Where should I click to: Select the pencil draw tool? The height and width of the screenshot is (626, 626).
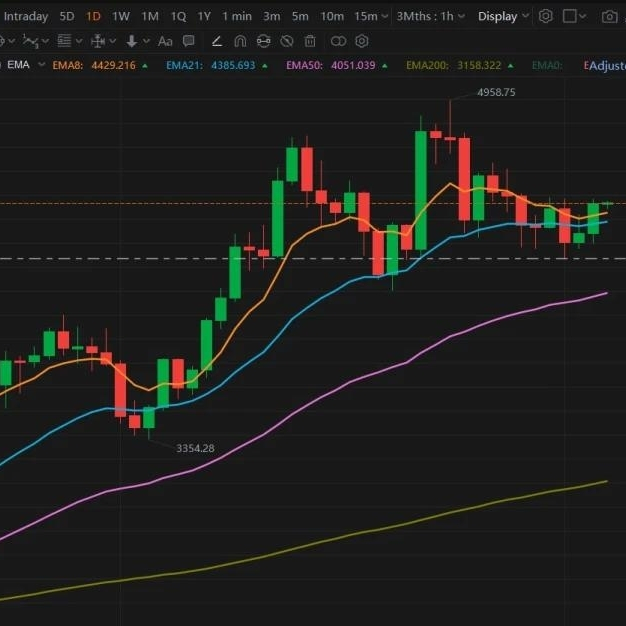pos(217,41)
